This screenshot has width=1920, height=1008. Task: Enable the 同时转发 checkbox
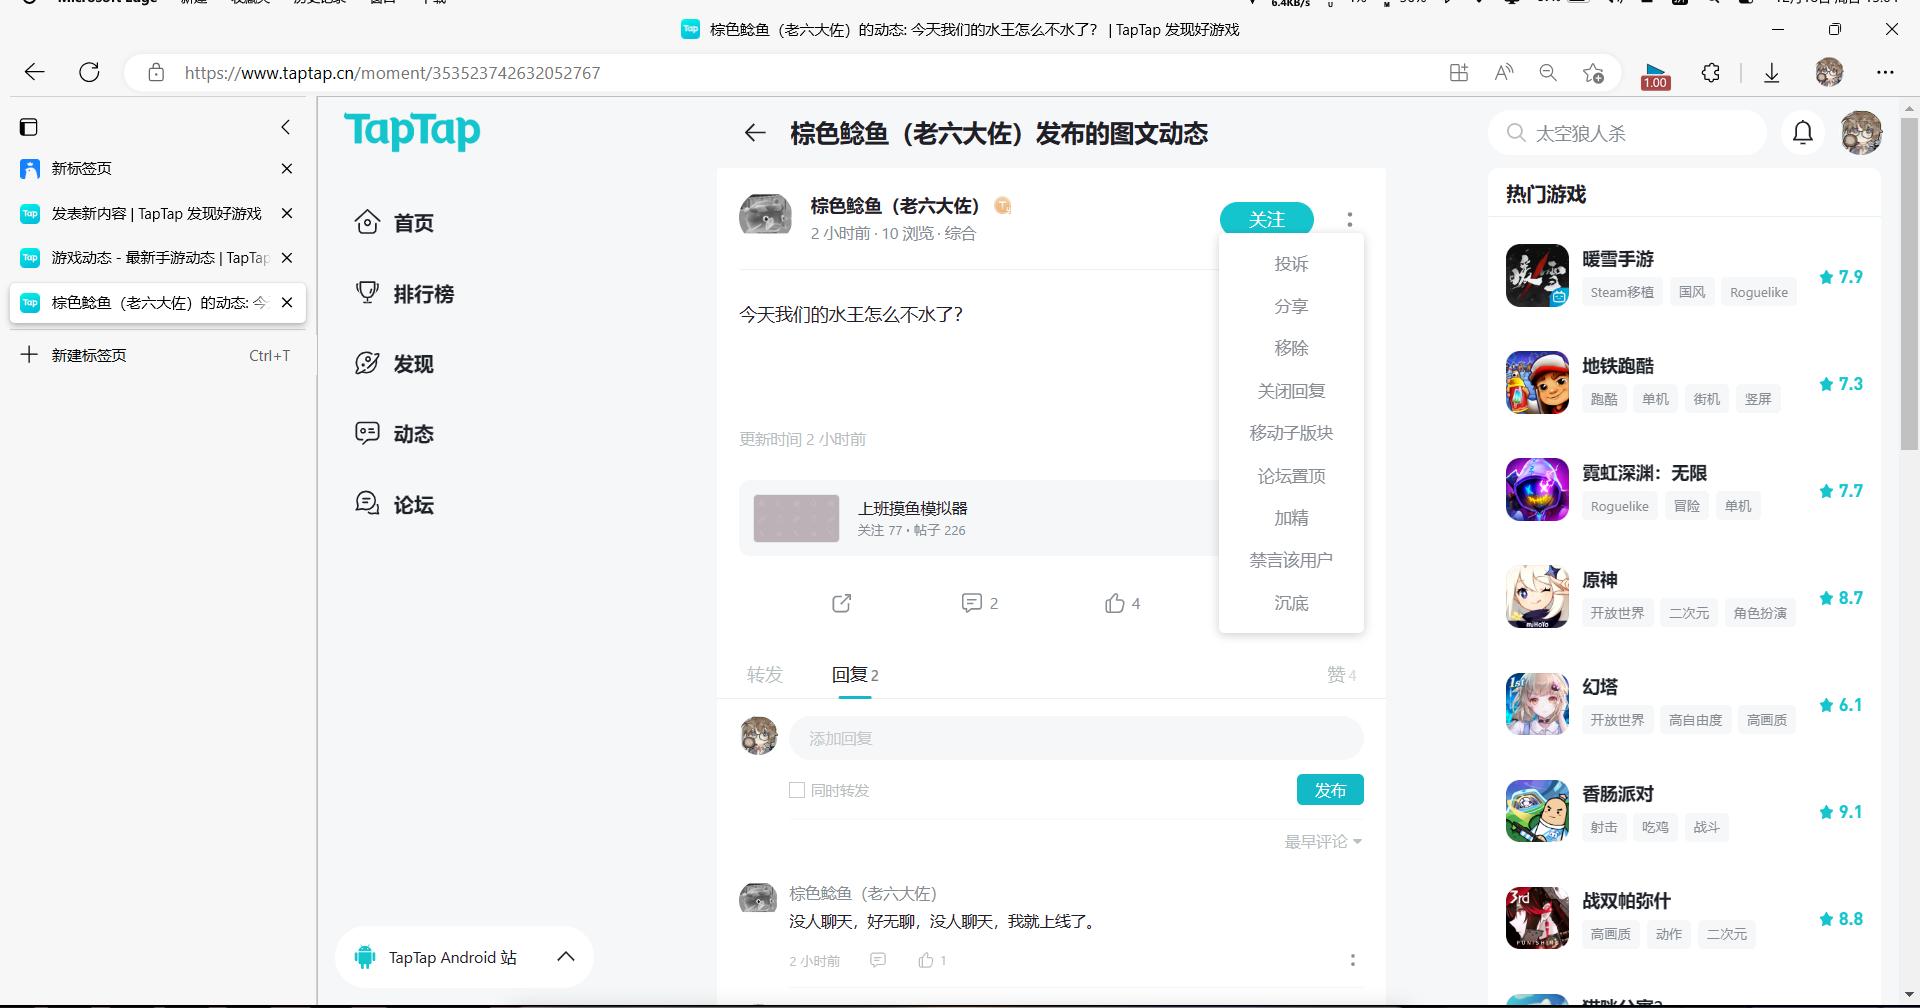[x=797, y=790]
